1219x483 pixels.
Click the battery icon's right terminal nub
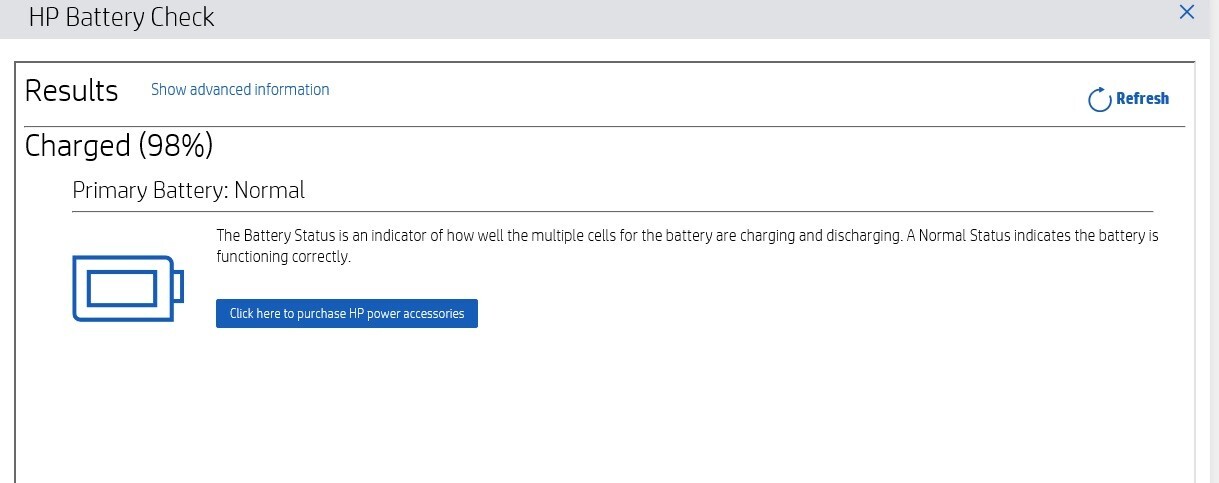coord(180,288)
